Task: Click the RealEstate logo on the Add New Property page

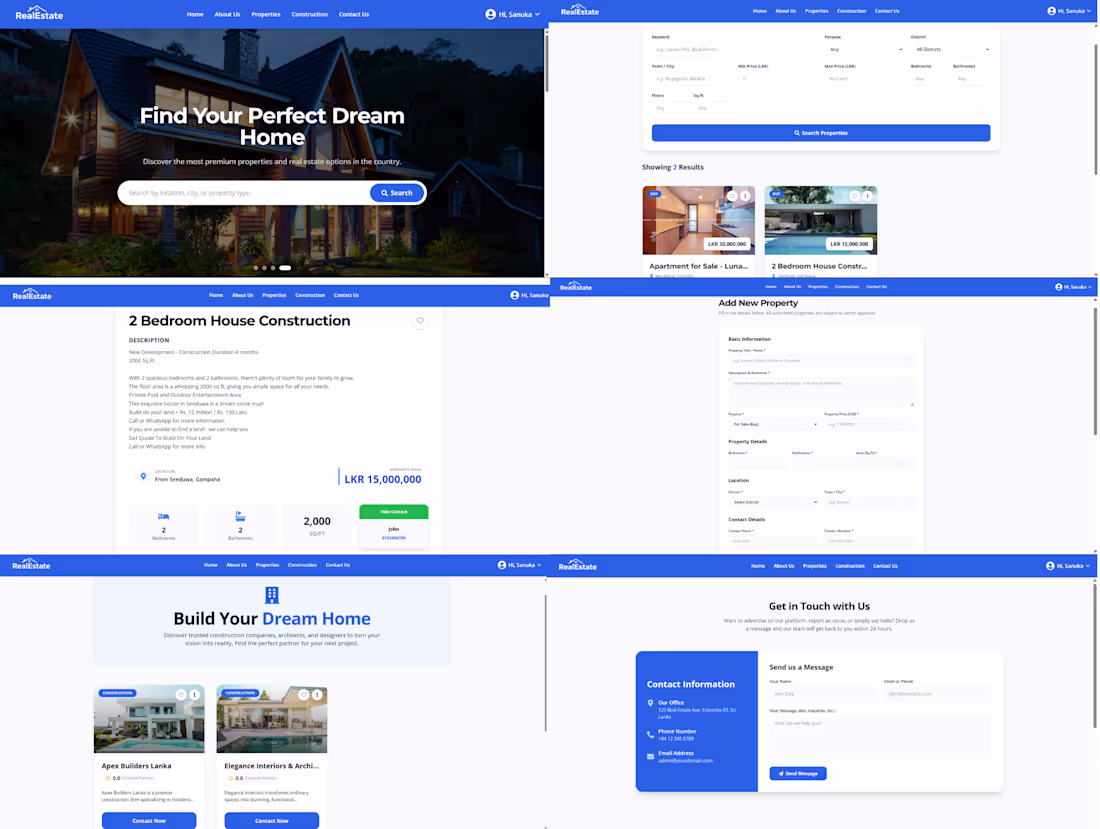Action: [576, 286]
